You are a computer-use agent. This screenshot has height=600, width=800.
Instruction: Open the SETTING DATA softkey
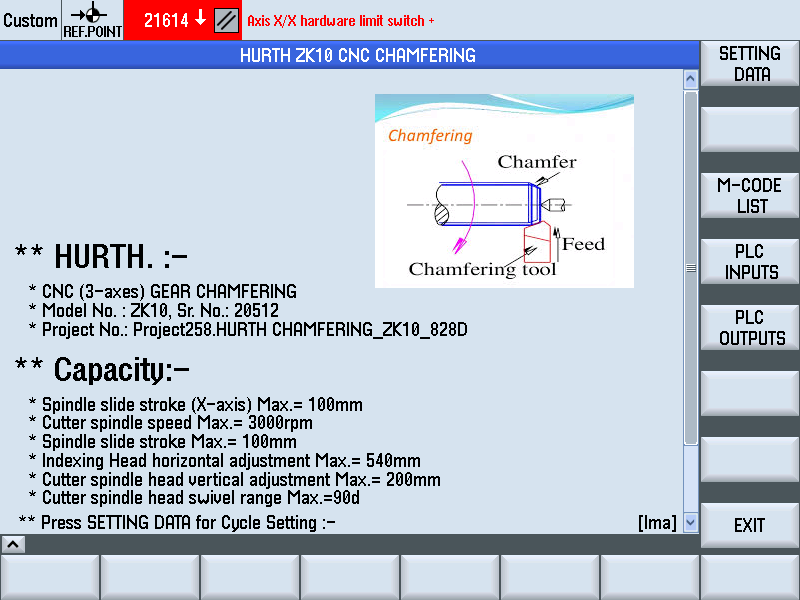click(x=749, y=64)
